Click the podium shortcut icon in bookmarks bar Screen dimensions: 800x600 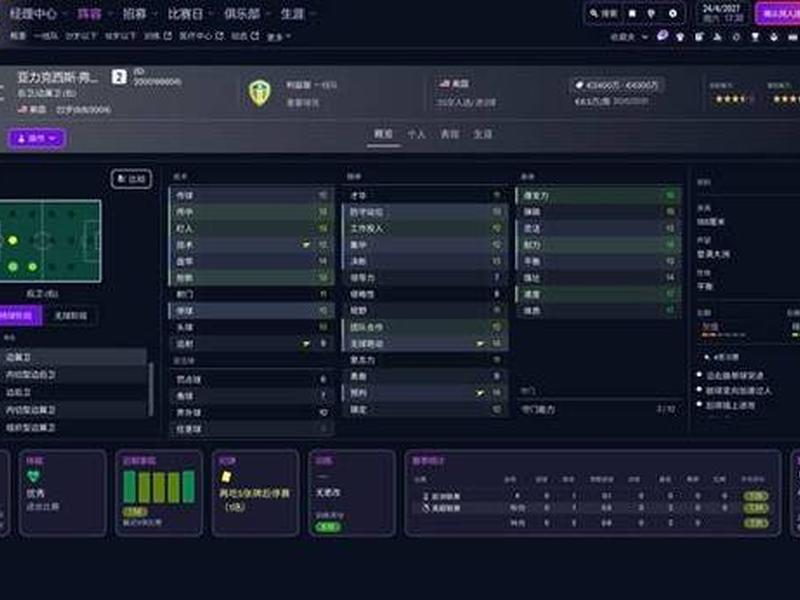[718, 37]
